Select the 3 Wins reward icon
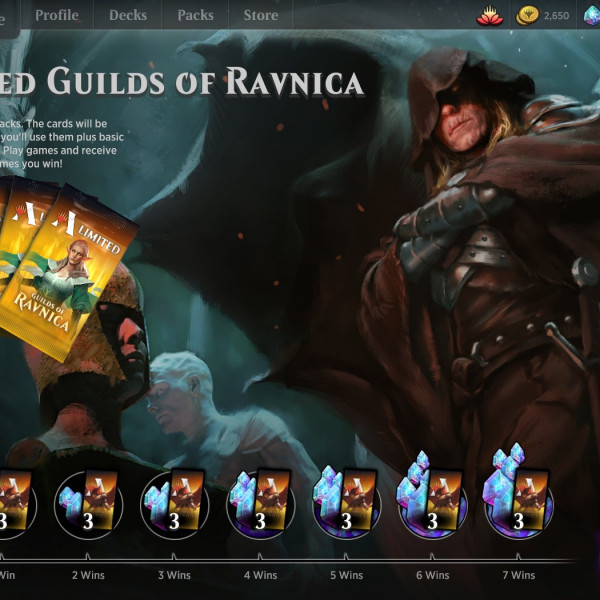 click(174, 504)
